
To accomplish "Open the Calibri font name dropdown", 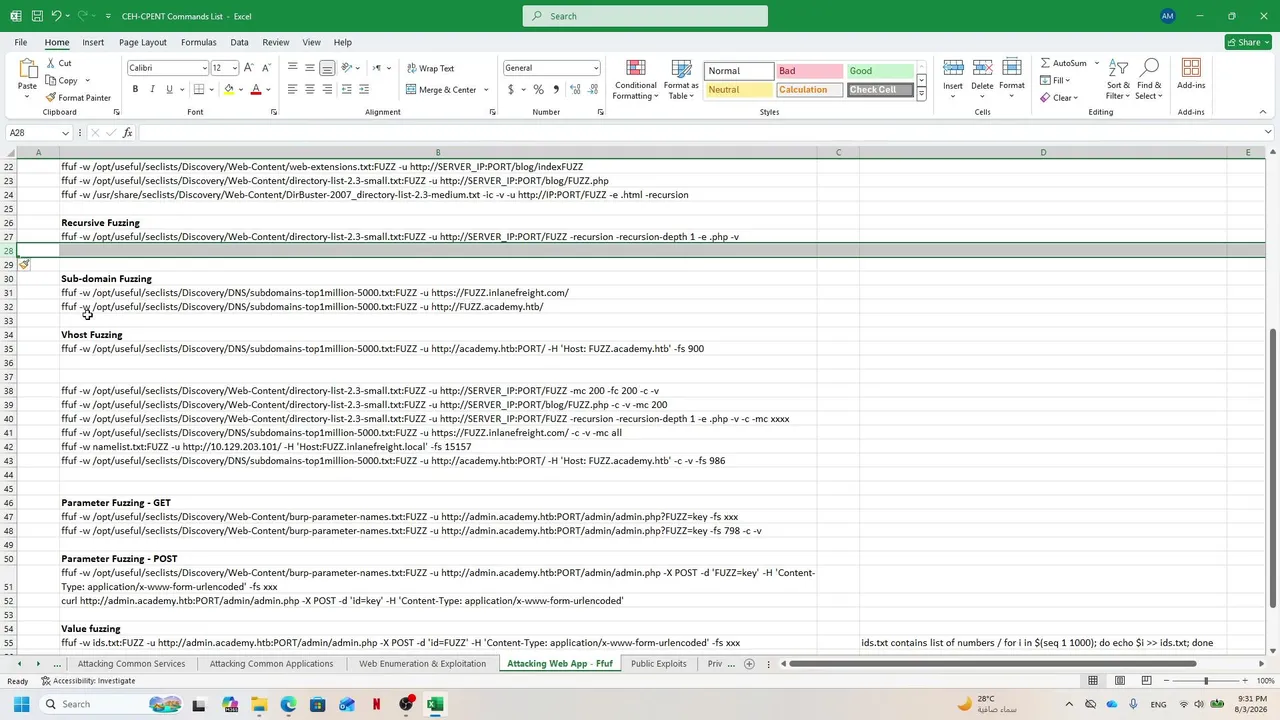I will tap(204, 68).
